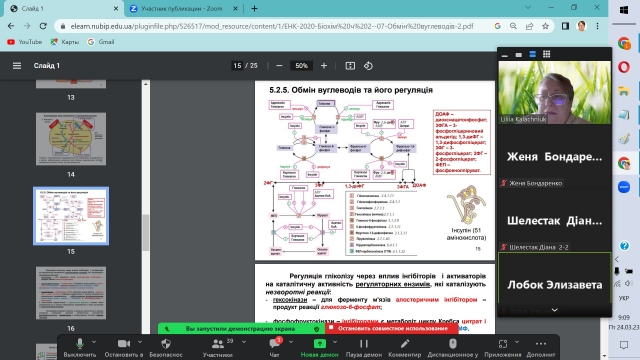Expand the participants options arrow

[x=244, y=342]
